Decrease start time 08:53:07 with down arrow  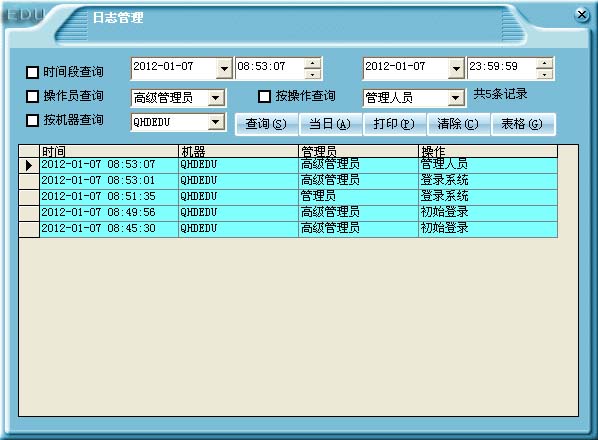pos(313,74)
